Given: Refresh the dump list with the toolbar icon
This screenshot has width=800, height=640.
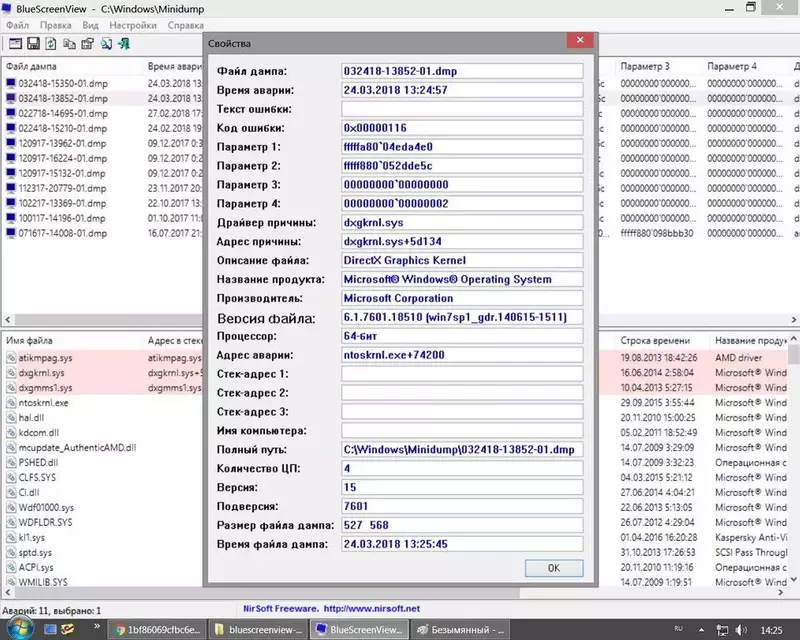Looking at the screenshot, I should 51,44.
